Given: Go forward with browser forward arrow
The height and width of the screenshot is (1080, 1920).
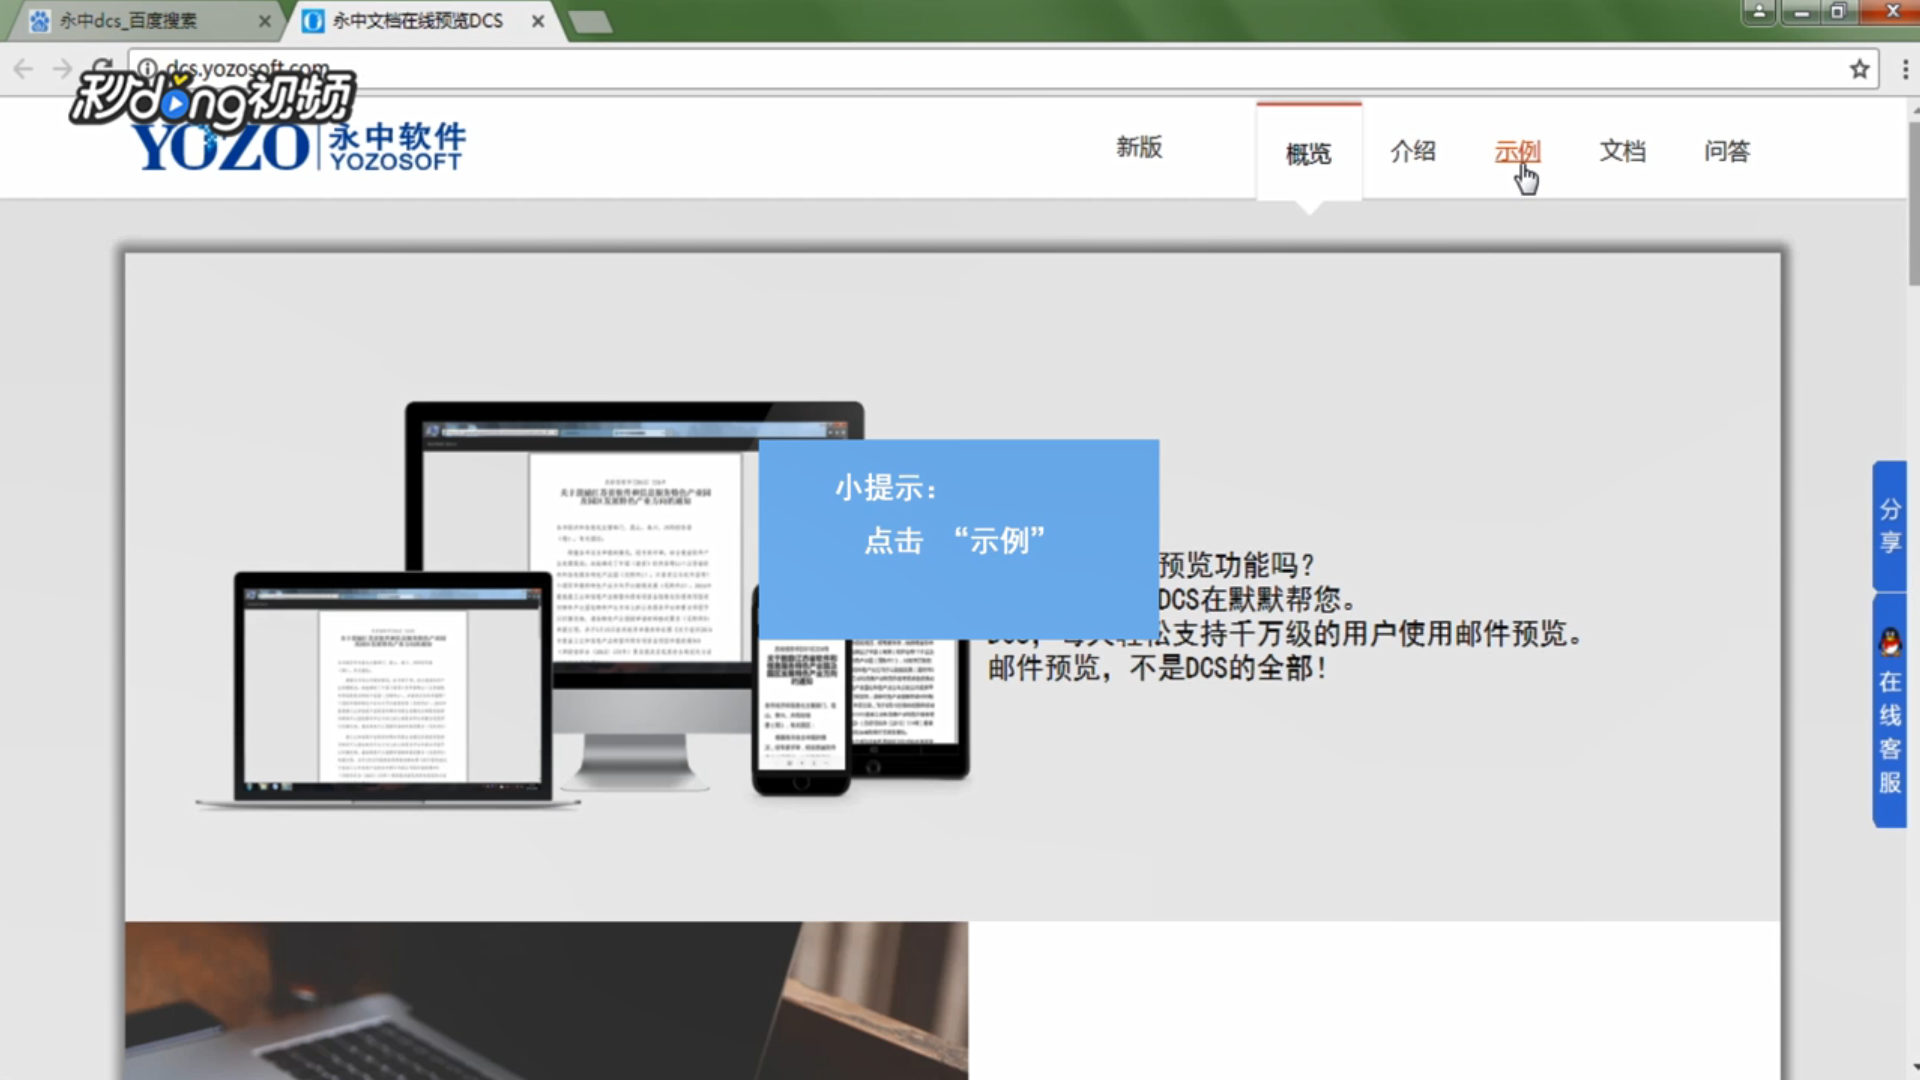Looking at the screenshot, I should (x=62, y=69).
